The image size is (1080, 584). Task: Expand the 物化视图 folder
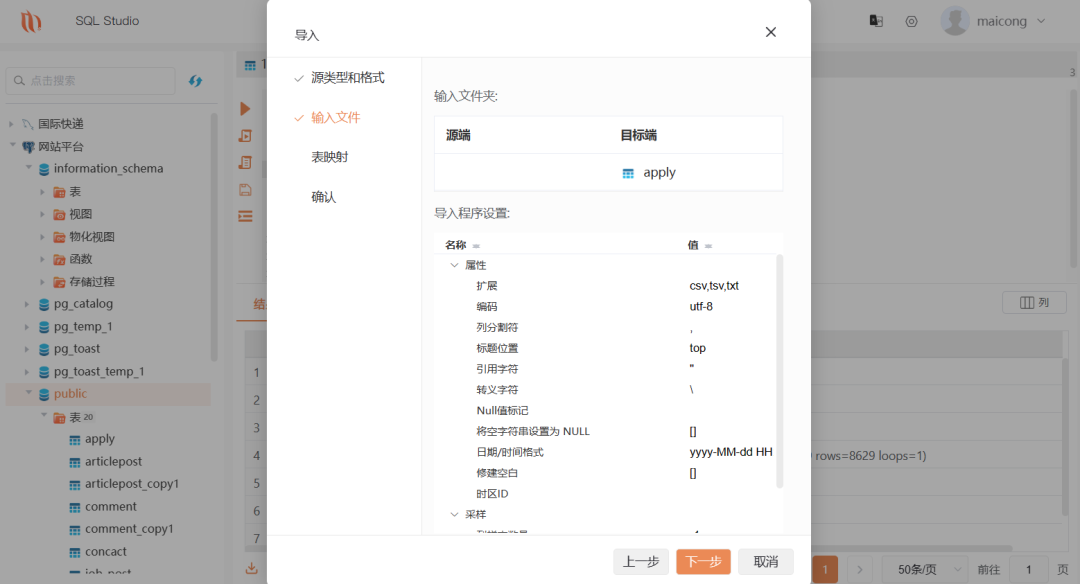point(43,237)
